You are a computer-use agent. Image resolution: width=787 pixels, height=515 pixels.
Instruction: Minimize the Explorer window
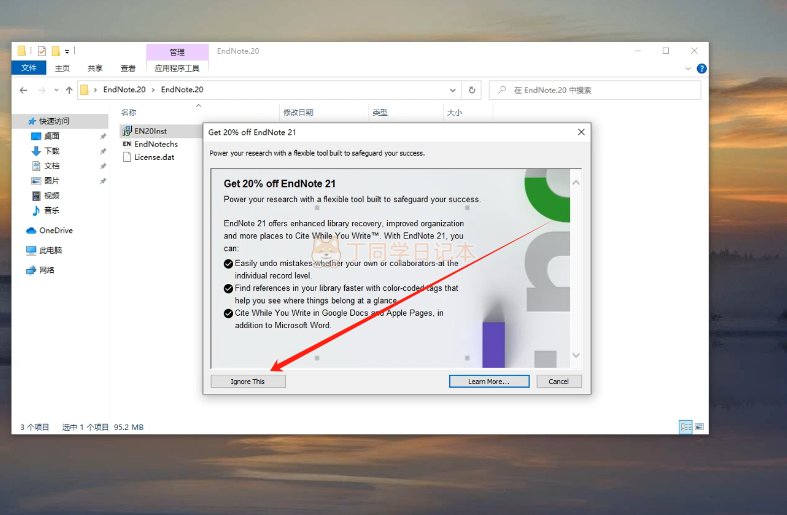point(638,51)
